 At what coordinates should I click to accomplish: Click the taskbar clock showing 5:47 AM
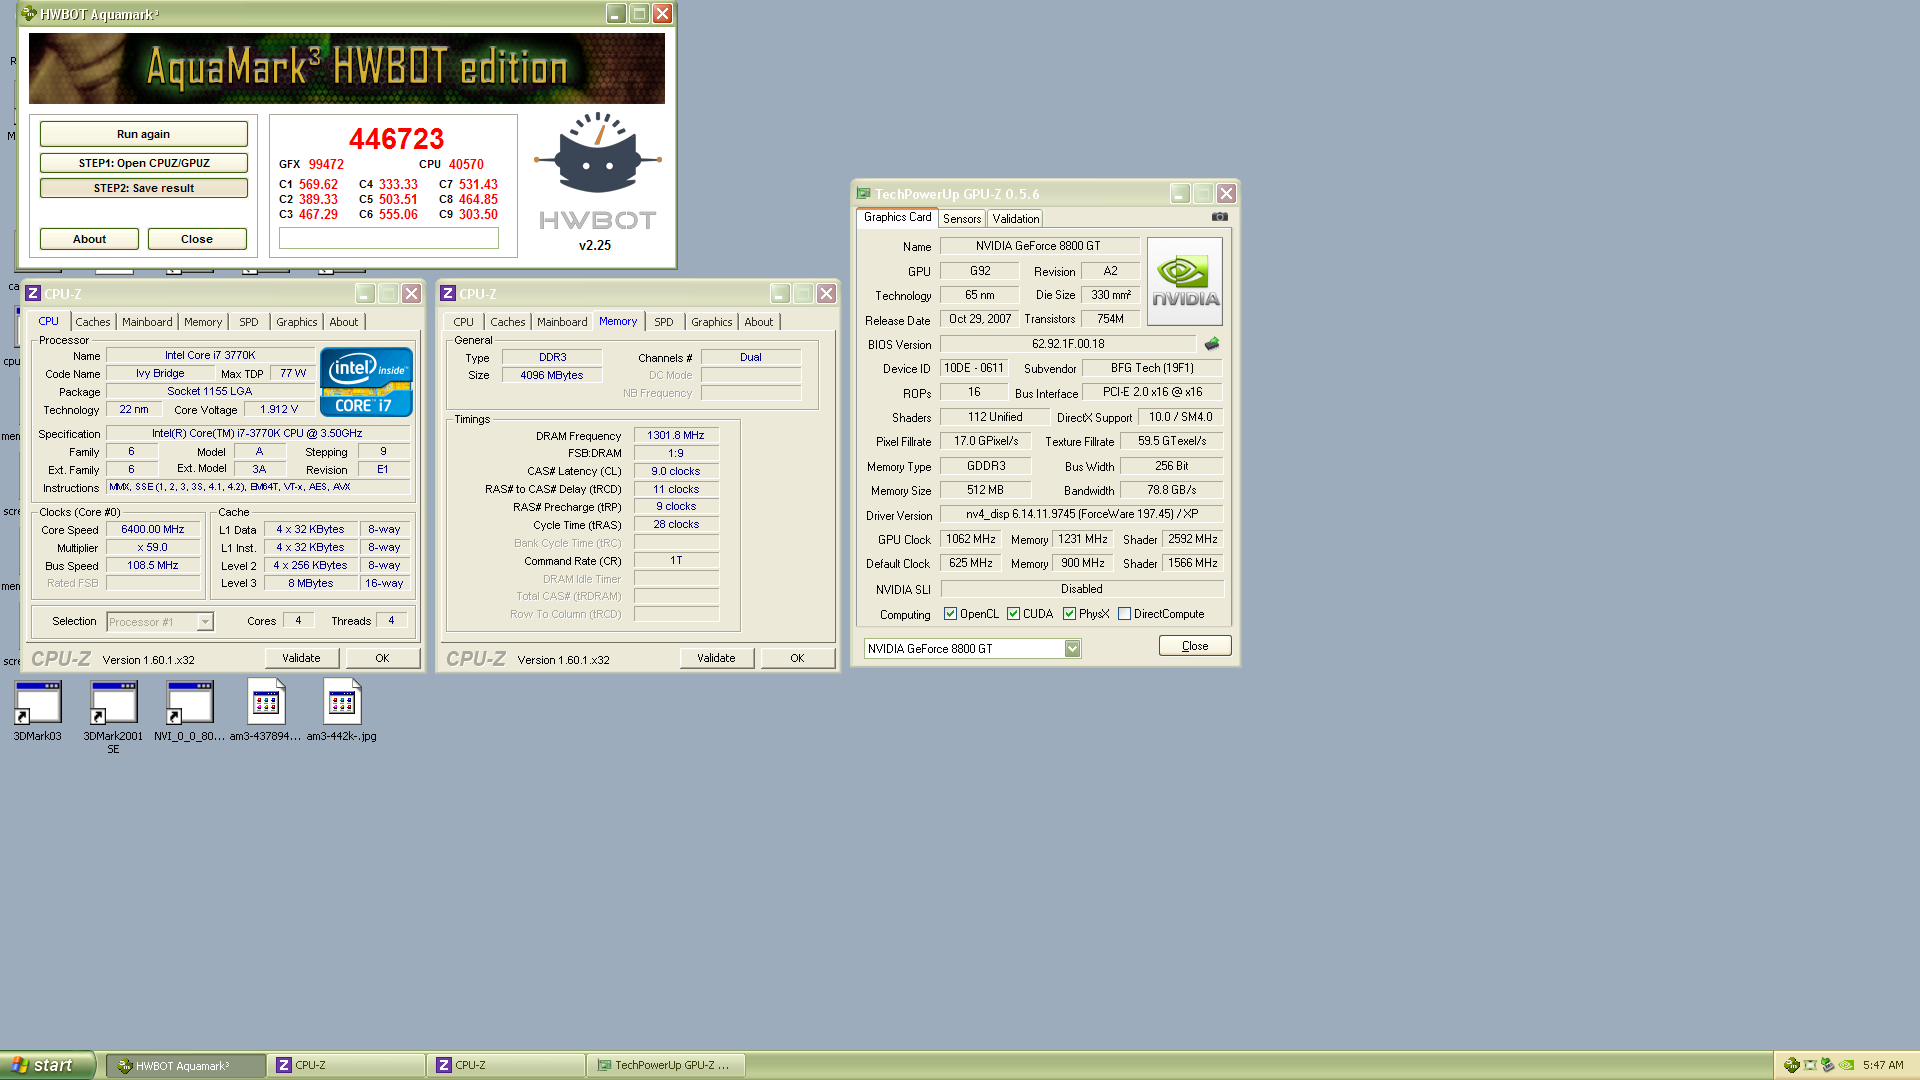pos(1883,1066)
